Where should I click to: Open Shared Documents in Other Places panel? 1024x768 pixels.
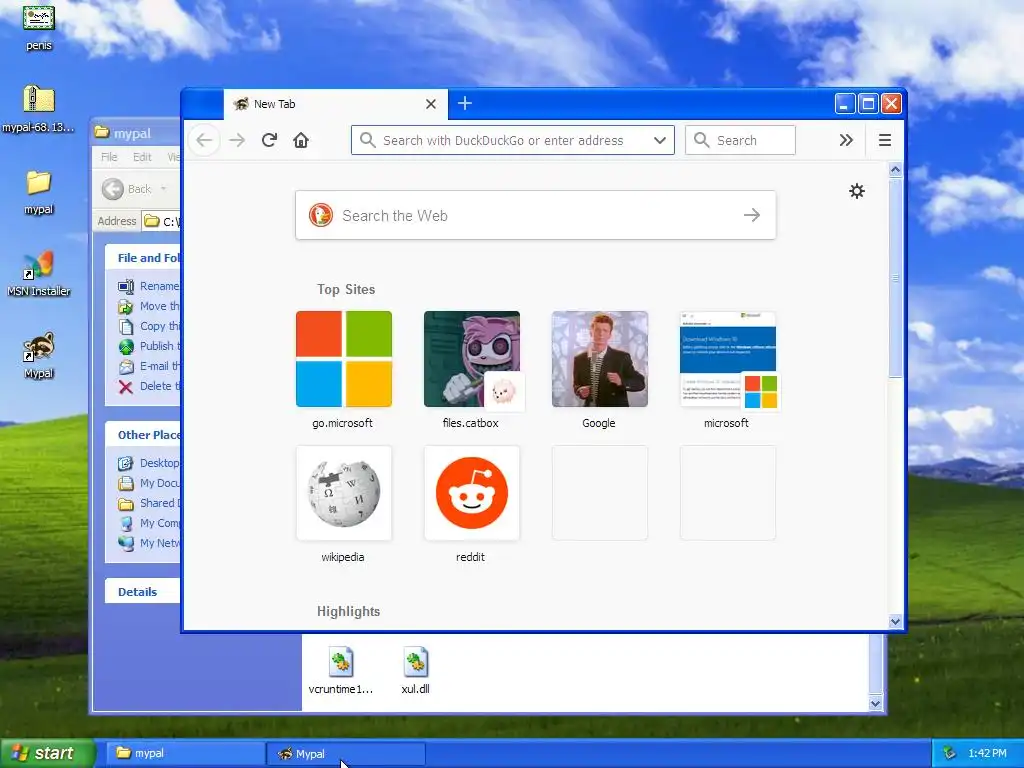click(149, 503)
